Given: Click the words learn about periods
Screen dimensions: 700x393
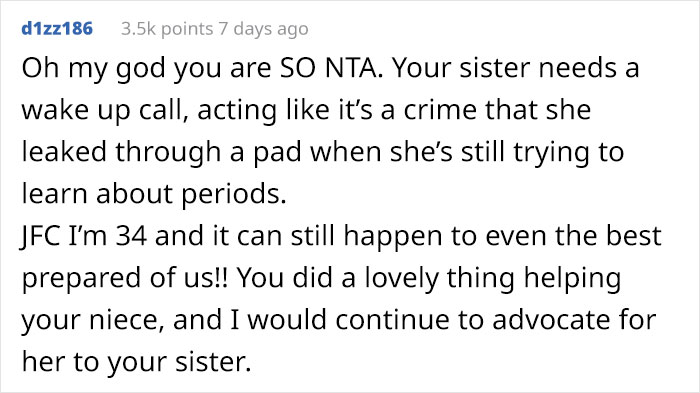Looking at the screenshot, I should click(x=154, y=194).
